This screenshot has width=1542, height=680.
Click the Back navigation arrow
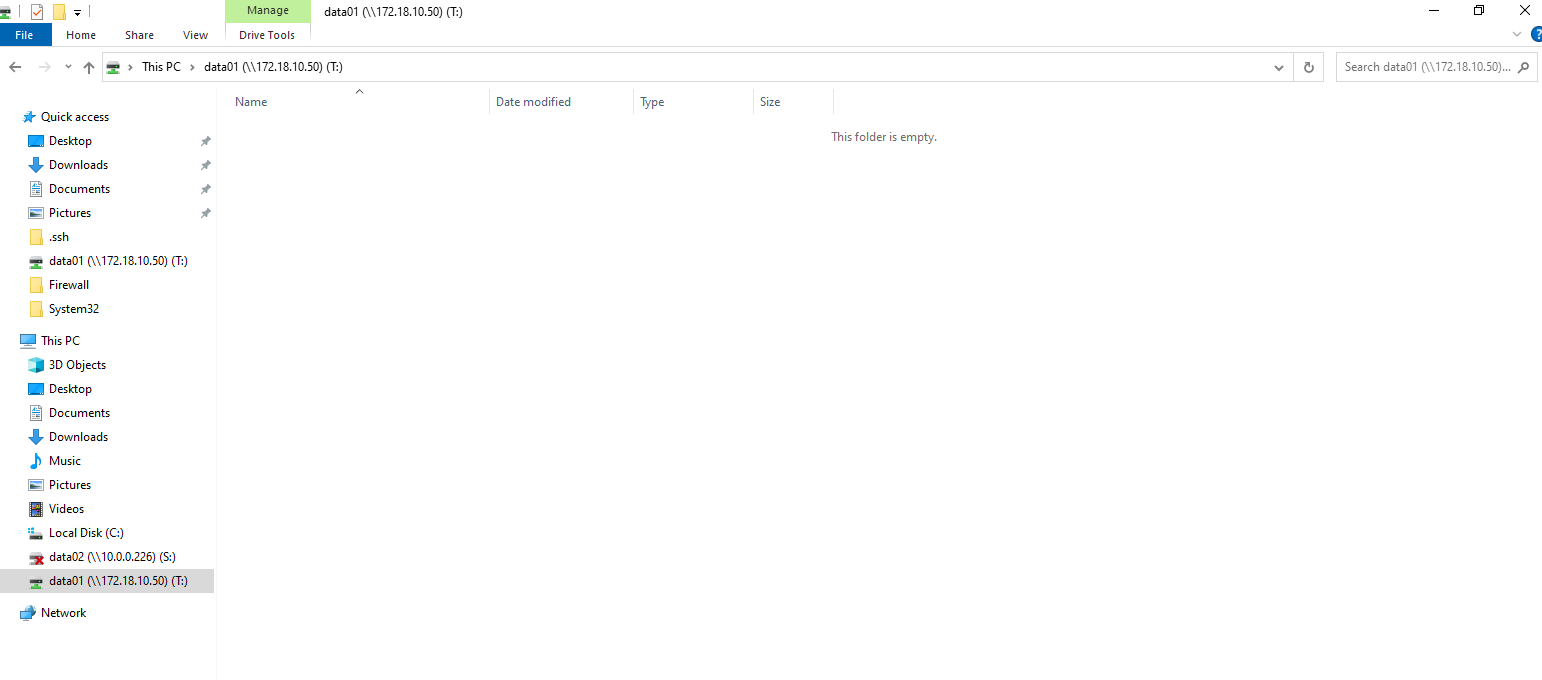[15, 67]
